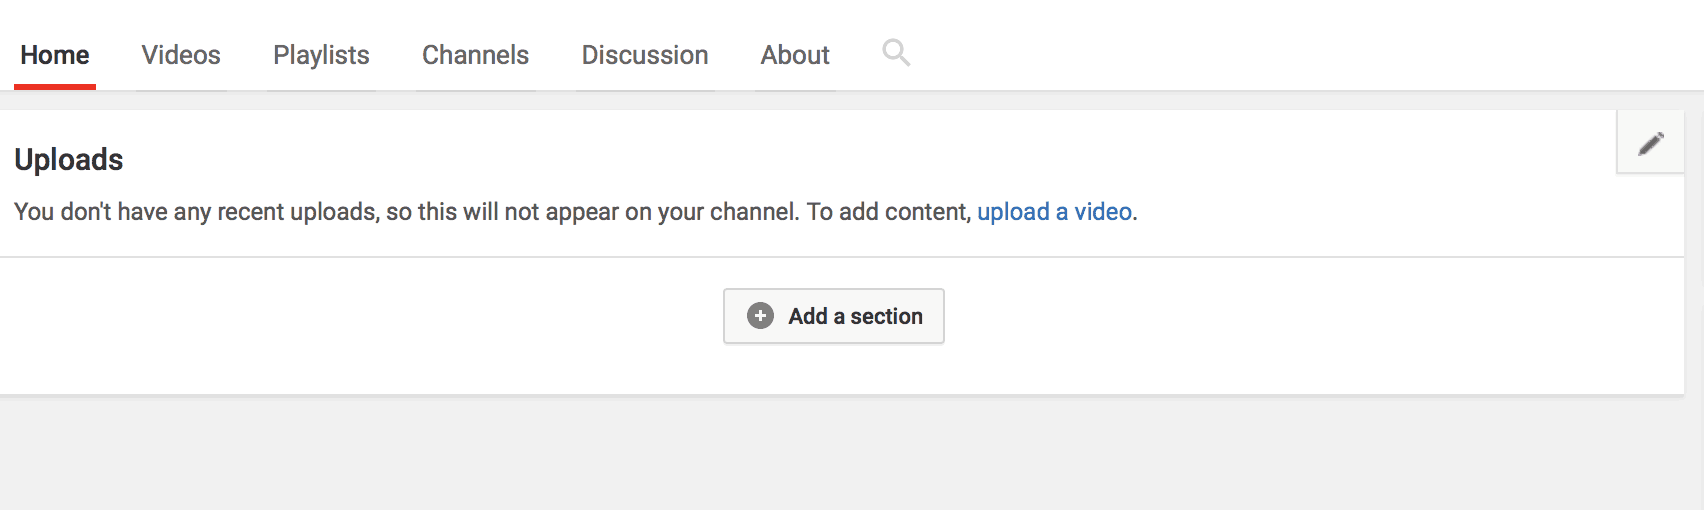Show the channel's video list via Videos
Screen dimensions: 1704x510
click(181, 55)
